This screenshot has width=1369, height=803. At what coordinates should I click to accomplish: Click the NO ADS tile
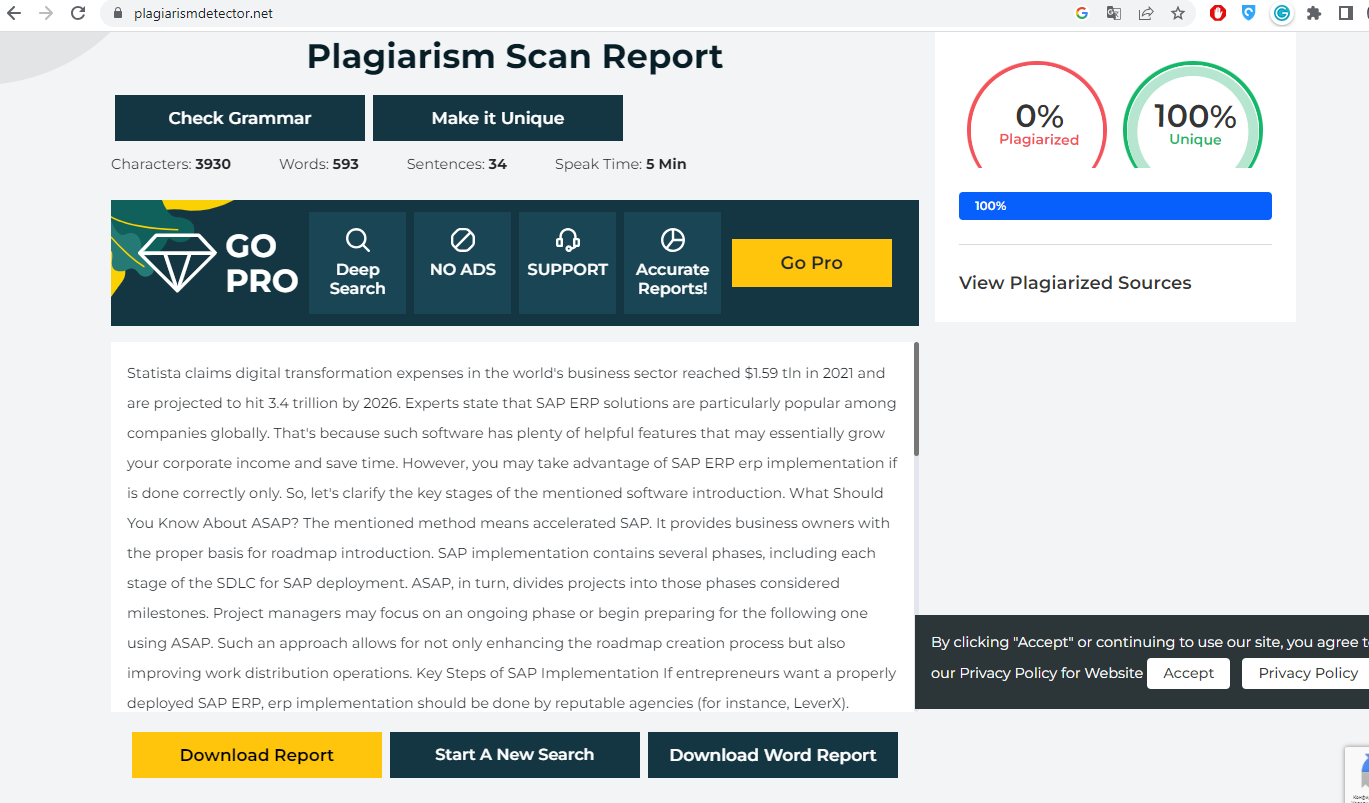462,263
